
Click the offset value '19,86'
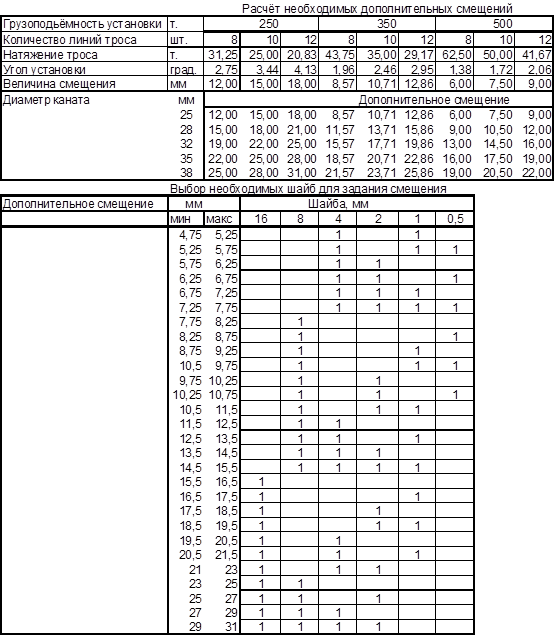point(419,144)
